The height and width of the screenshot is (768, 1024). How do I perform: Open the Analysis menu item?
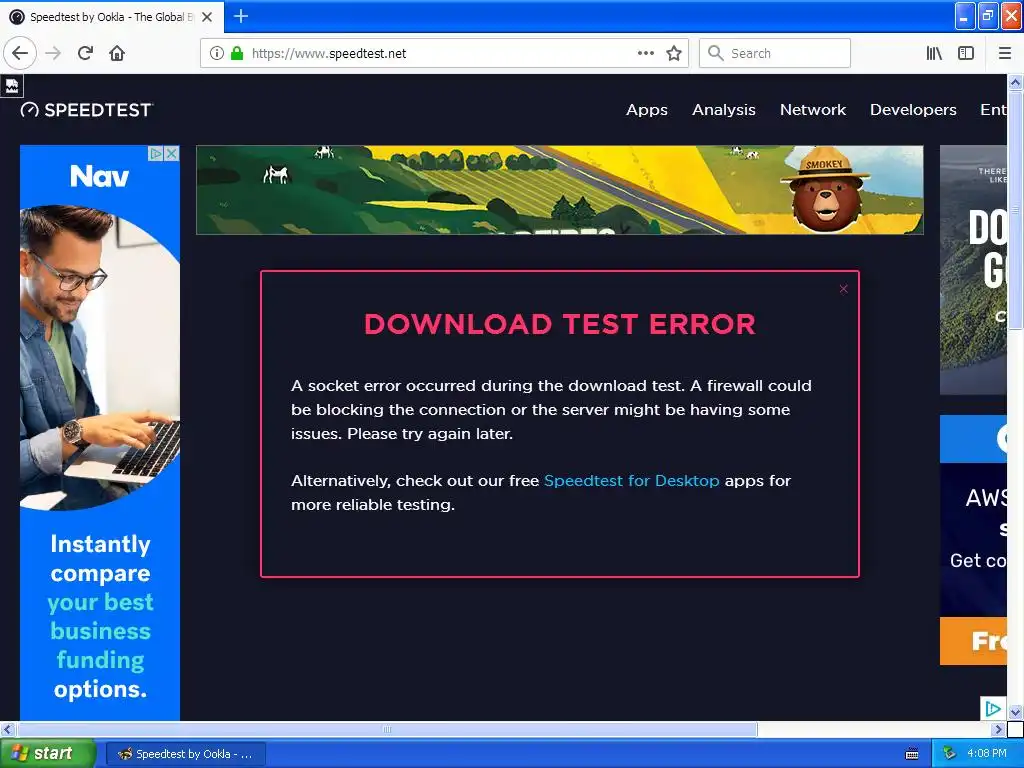(x=724, y=110)
